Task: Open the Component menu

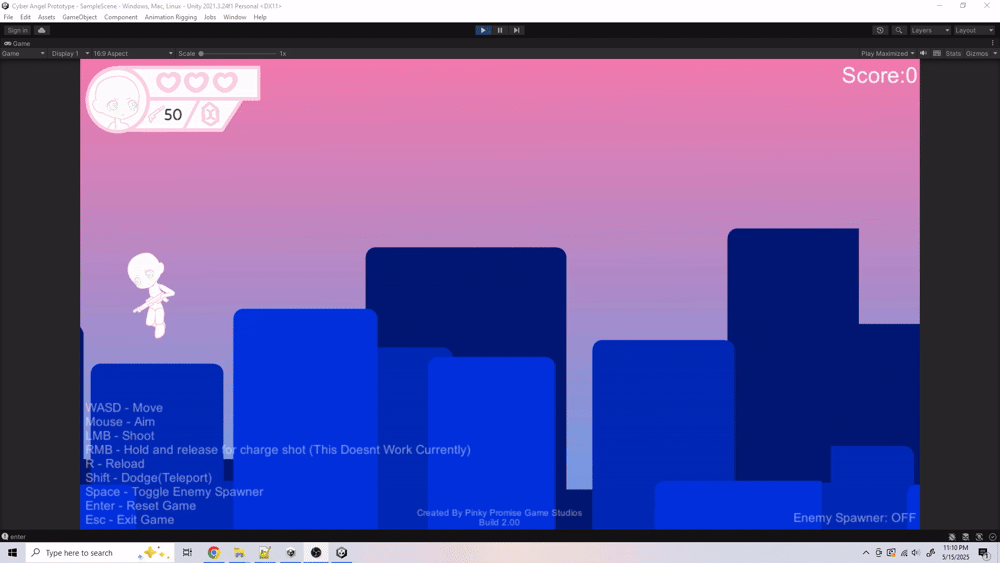Action: (121, 17)
